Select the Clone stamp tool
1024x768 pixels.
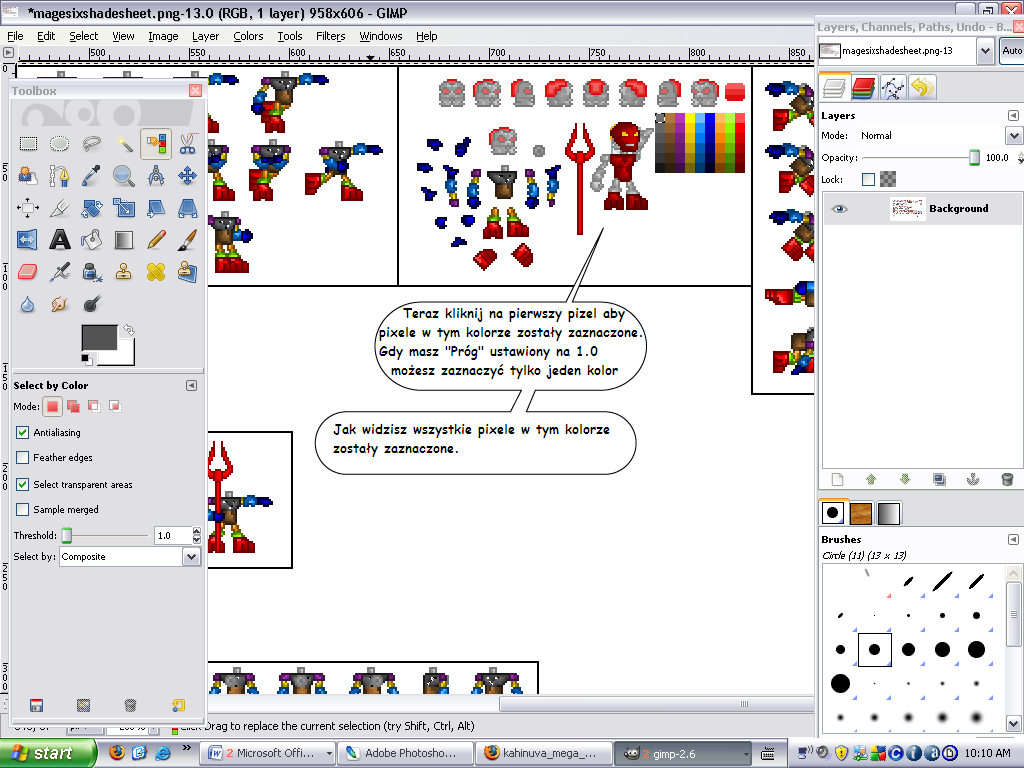123,271
